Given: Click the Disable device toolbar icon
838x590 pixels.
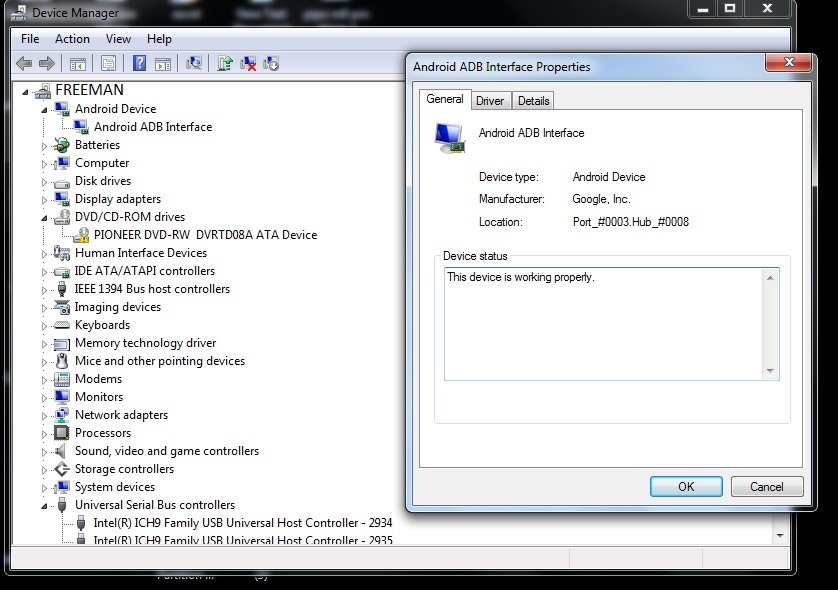Looking at the screenshot, I should pos(271,64).
